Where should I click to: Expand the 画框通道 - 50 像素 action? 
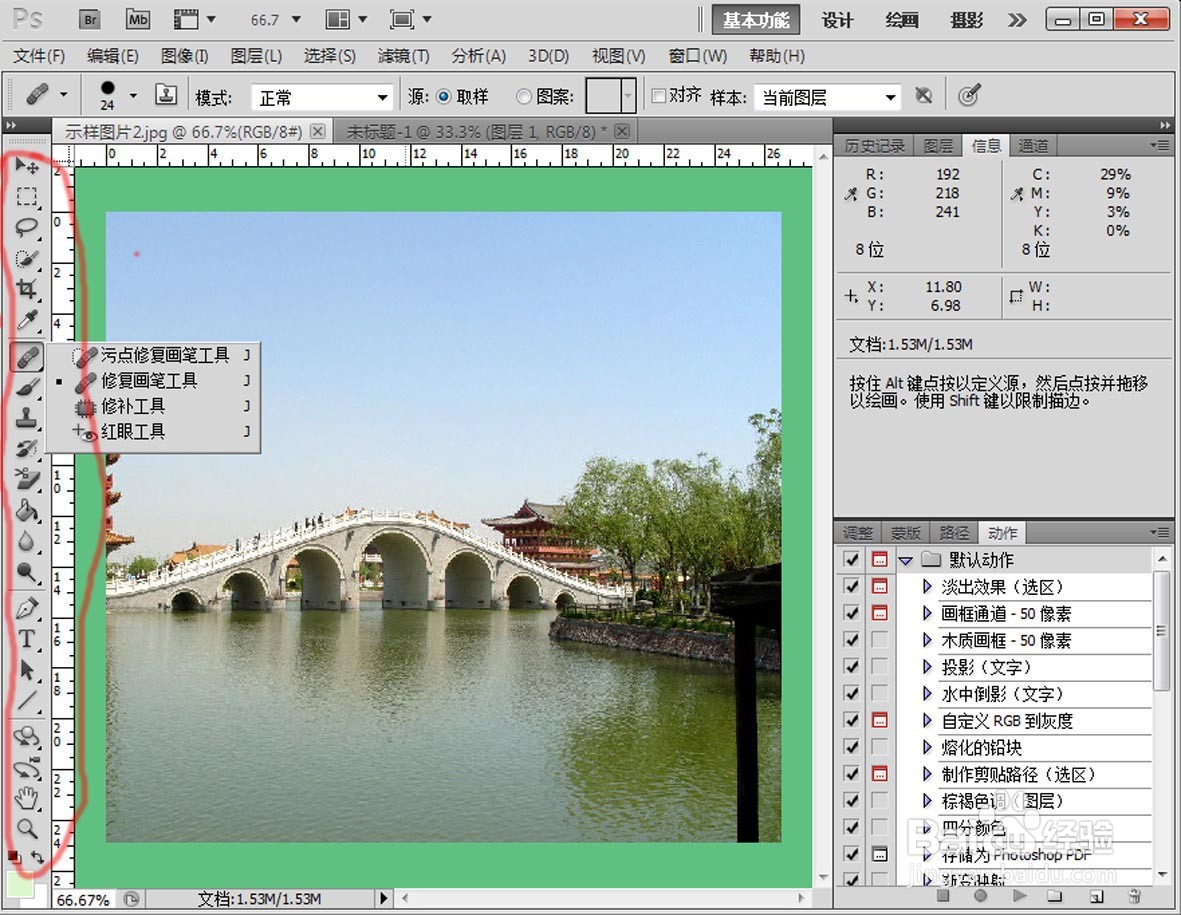click(927, 614)
